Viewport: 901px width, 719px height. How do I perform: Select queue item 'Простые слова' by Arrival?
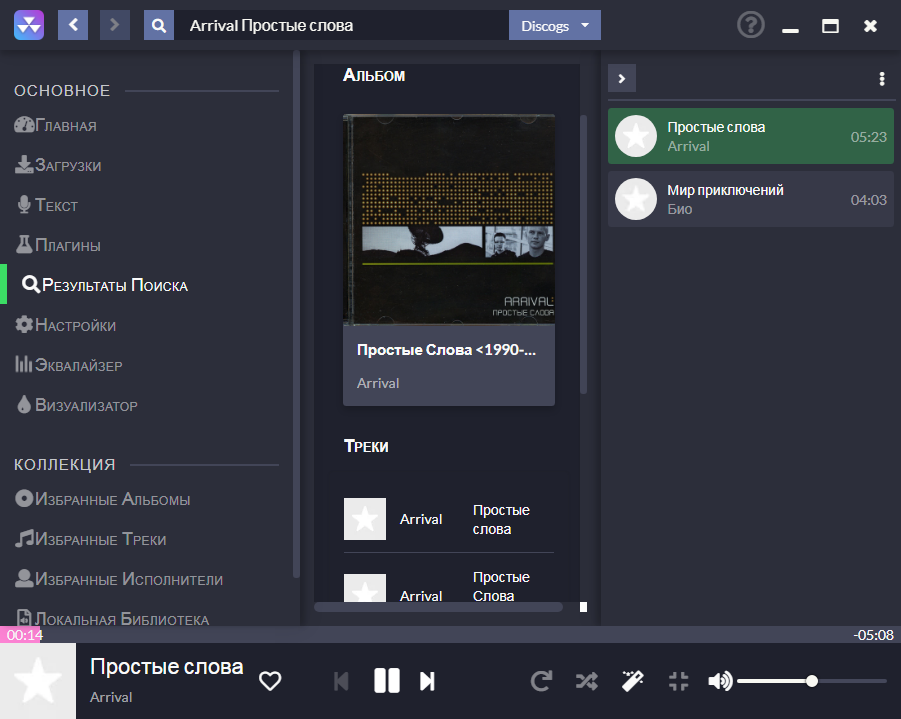tap(750, 136)
